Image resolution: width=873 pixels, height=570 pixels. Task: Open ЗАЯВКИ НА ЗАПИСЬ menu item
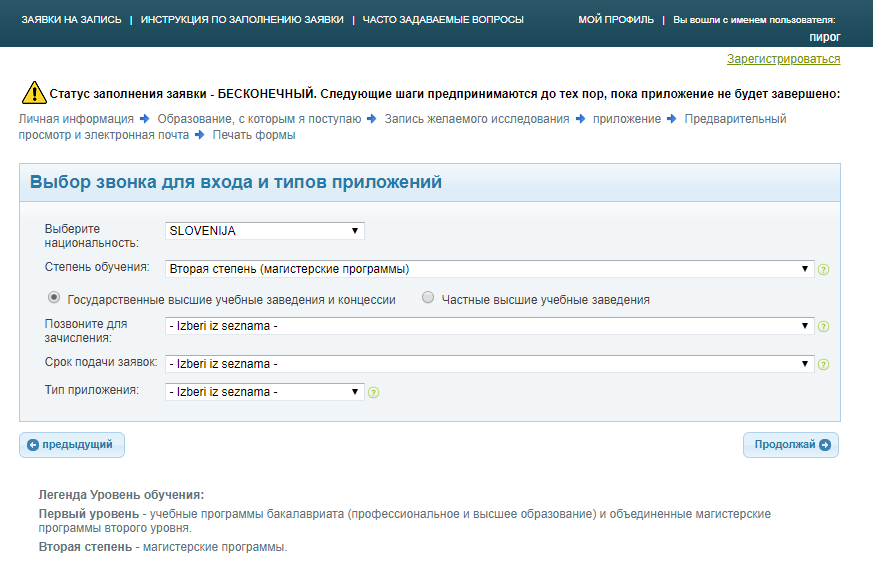pyautogui.click(x=71, y=19)
